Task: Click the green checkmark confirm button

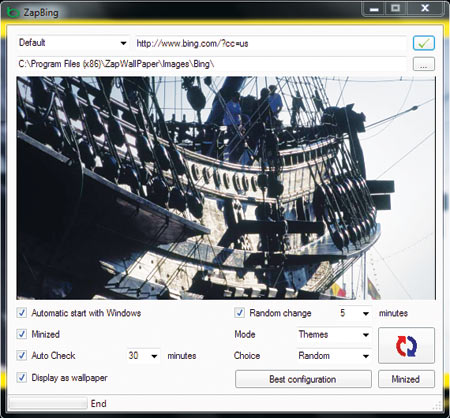Action: click(x=424, y=43)
